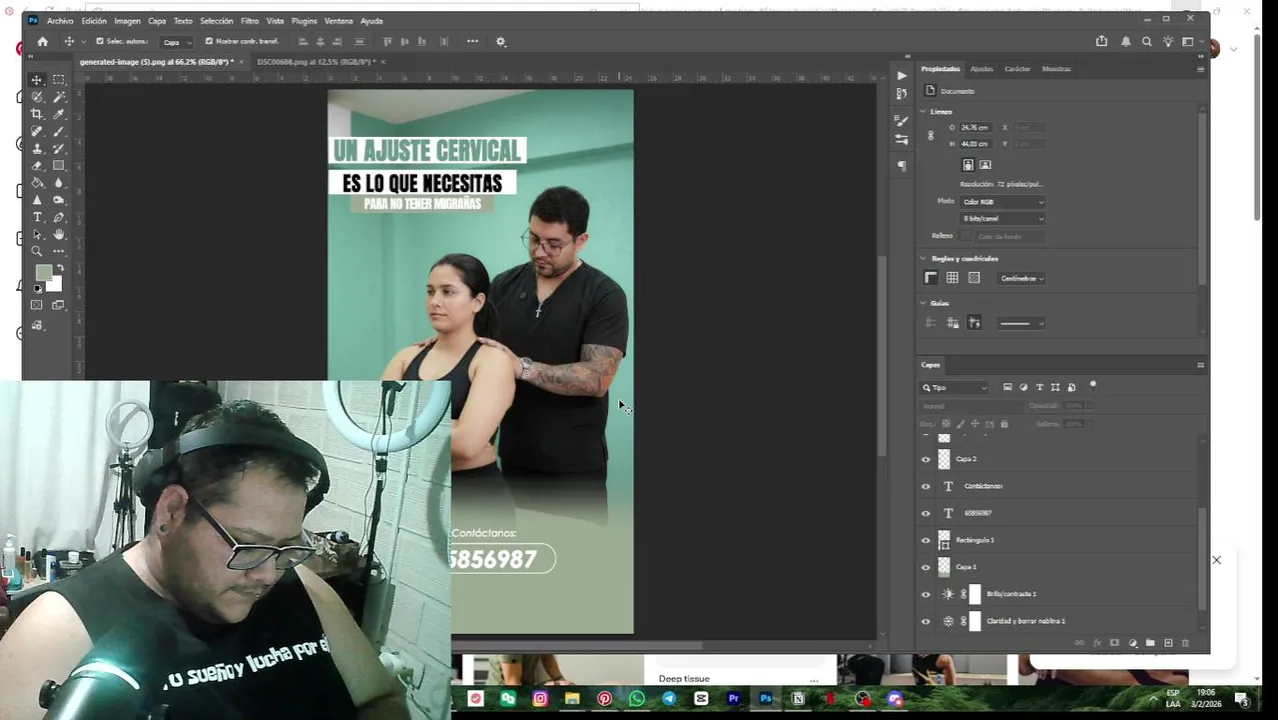Select the Spot Healing Brush tool

37,131
